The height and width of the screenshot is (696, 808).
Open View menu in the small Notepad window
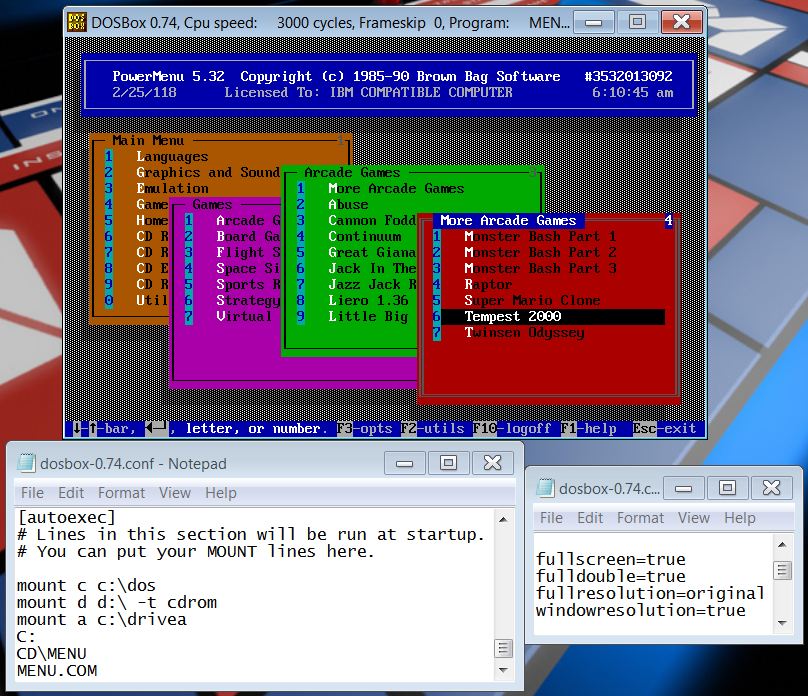[x=694, y=518]
